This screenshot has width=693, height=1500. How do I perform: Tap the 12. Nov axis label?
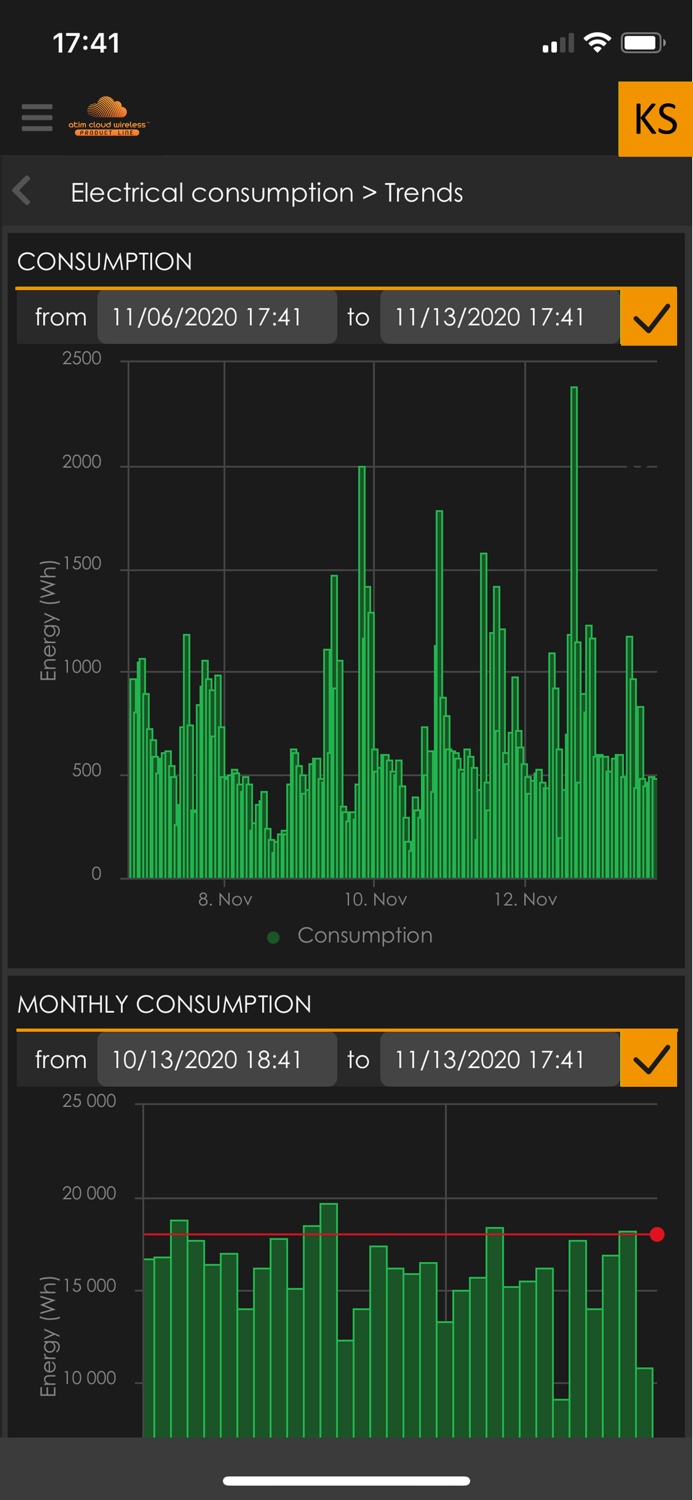526,899
